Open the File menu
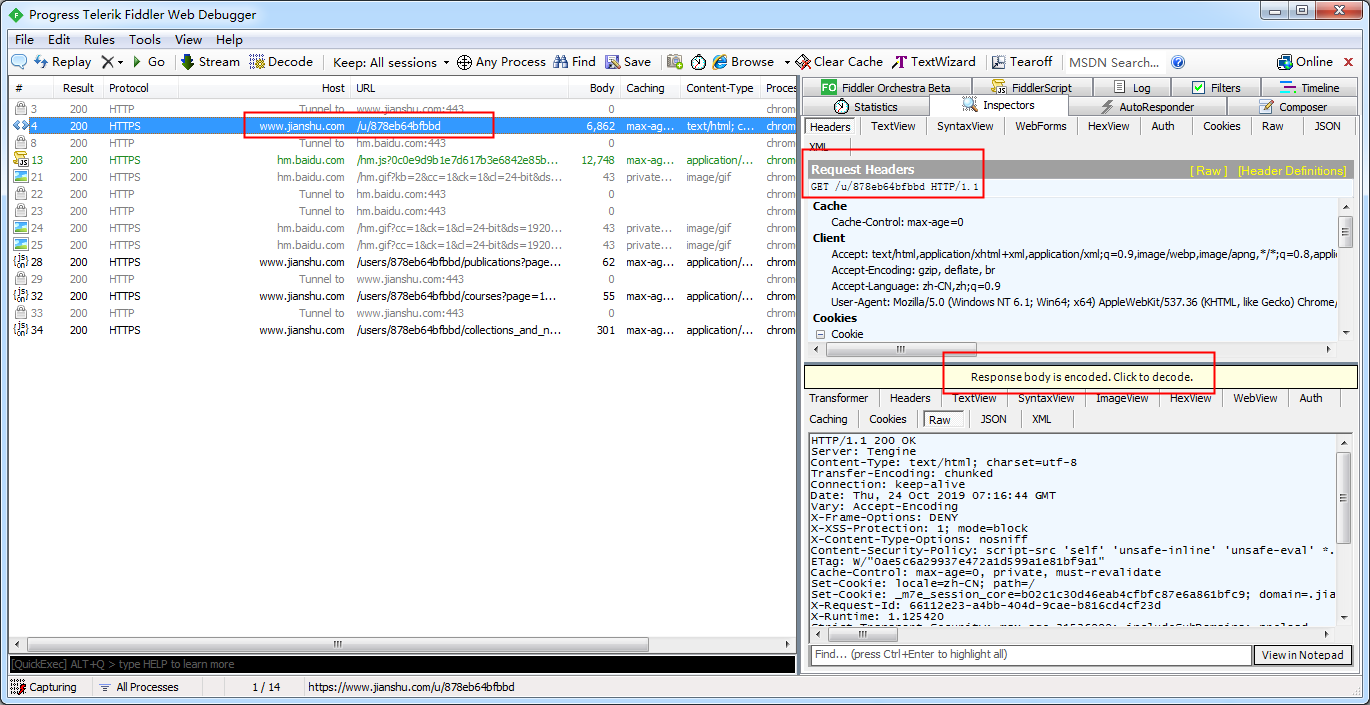 point(24,39)
